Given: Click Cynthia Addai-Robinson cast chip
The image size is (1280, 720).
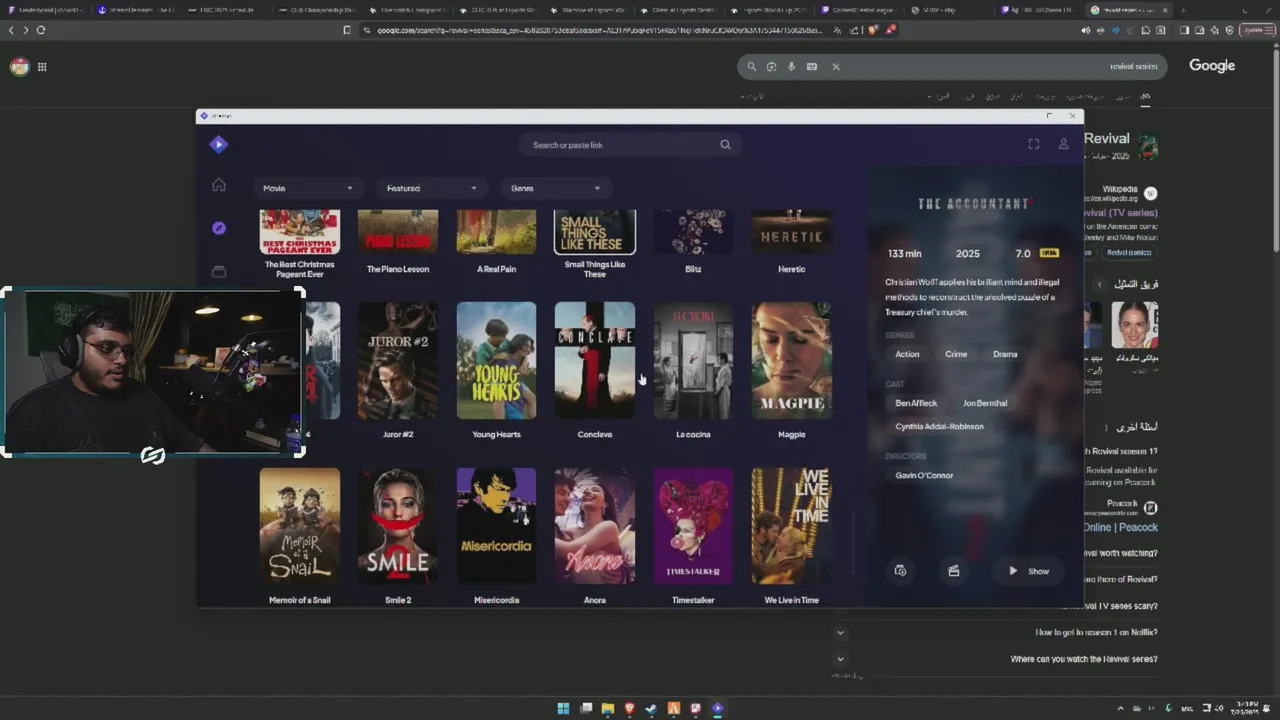Looking at the screenshot, I should point(940,426).
